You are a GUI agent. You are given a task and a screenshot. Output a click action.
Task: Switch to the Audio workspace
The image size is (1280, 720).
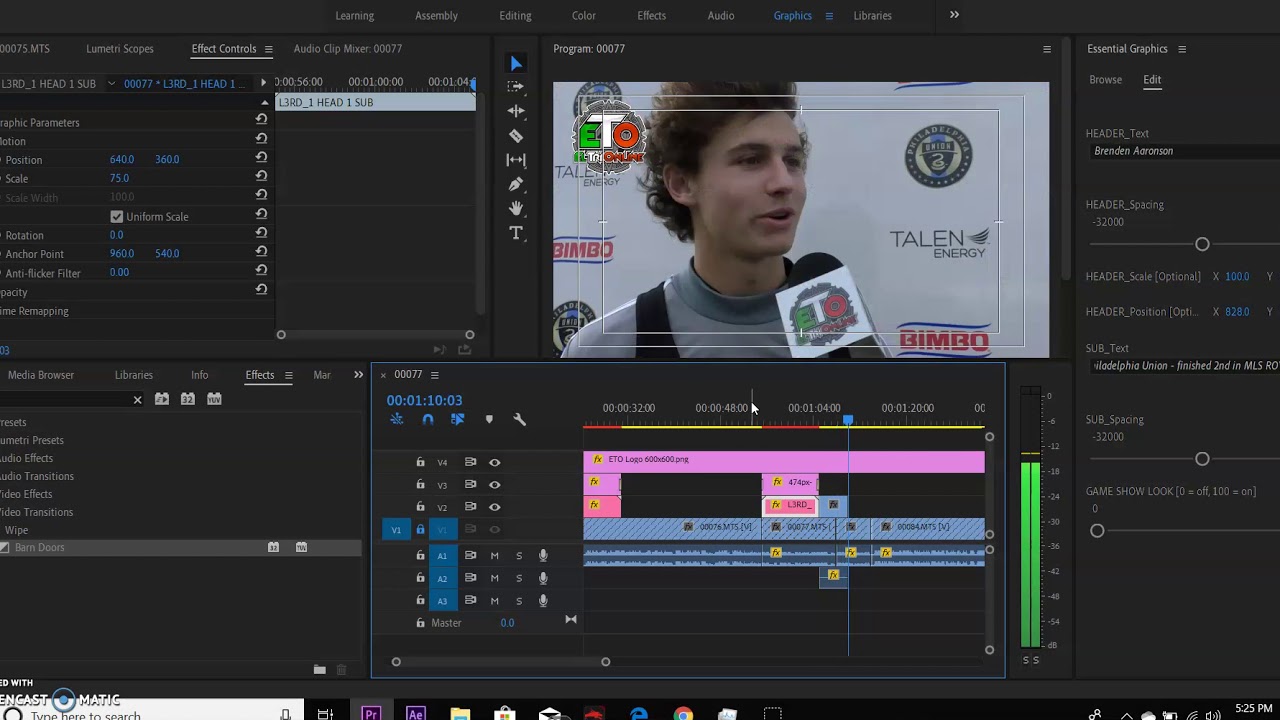point(721,16)
